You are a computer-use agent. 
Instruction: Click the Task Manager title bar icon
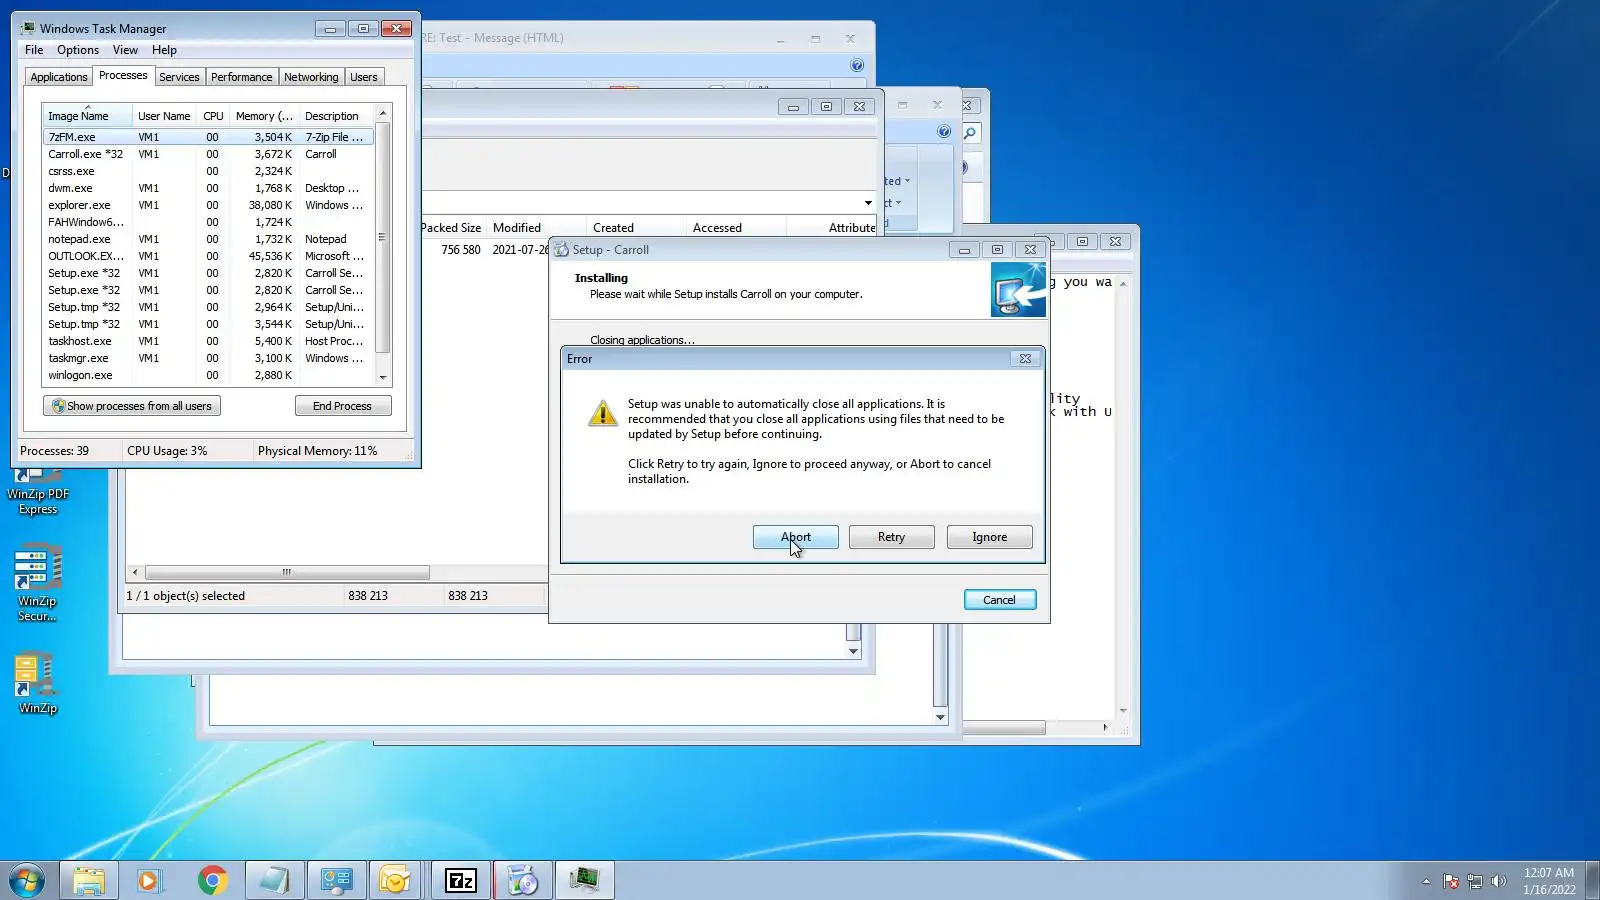(x=28, y=28)
